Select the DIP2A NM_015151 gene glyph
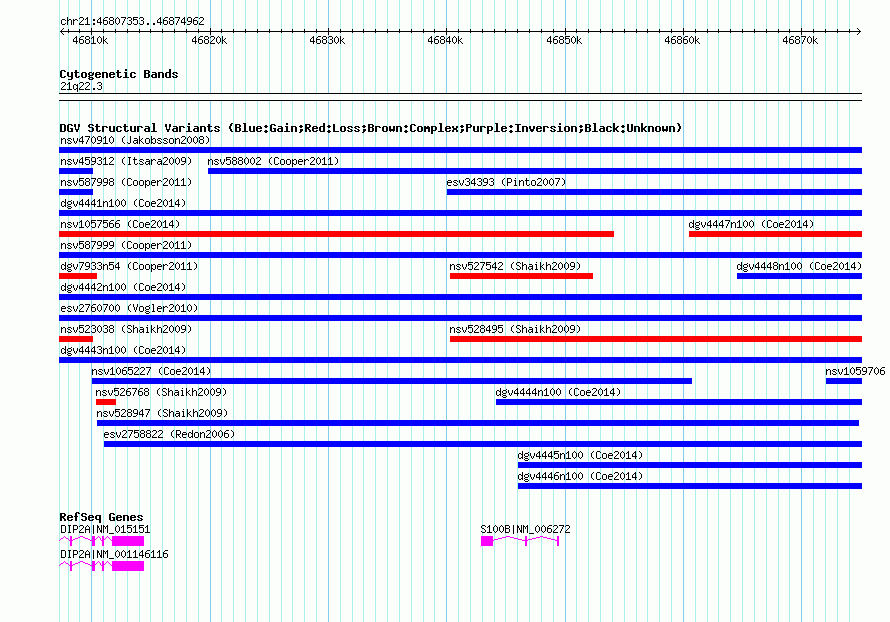 tap(102, 541)
